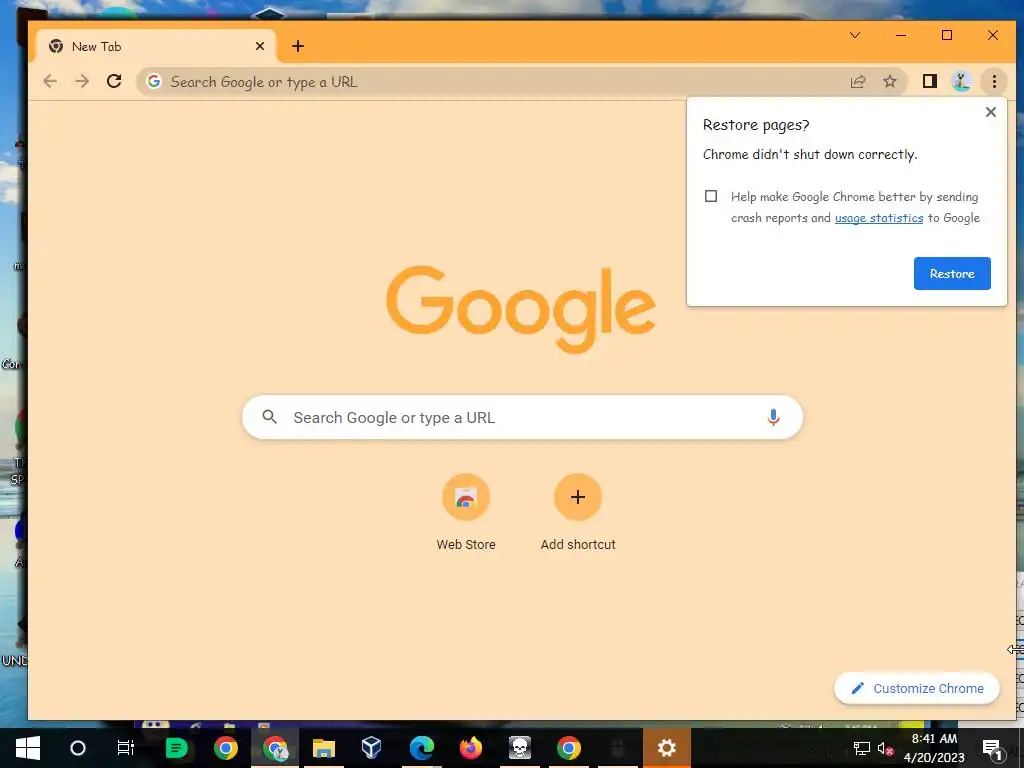The image size is (1024, 768).
Task: Open the clock showing 8:41 AM
Action: pos(935,748)
